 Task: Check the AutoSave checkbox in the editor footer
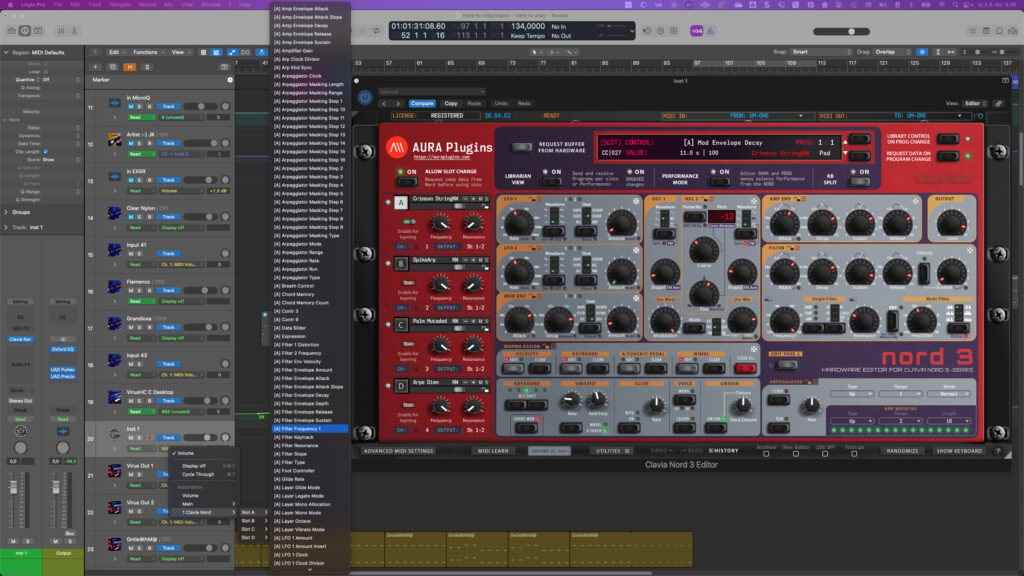[767, 453]
